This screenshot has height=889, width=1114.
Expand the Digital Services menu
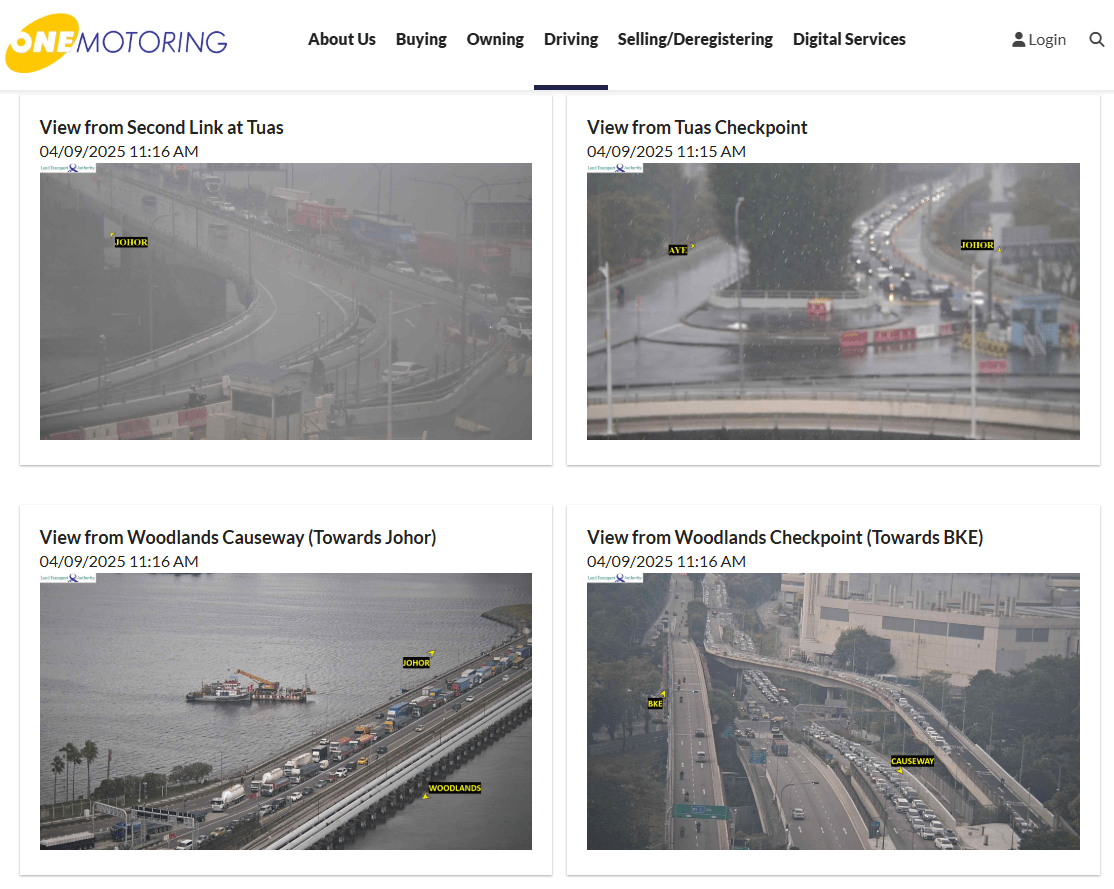pos(849,39)
